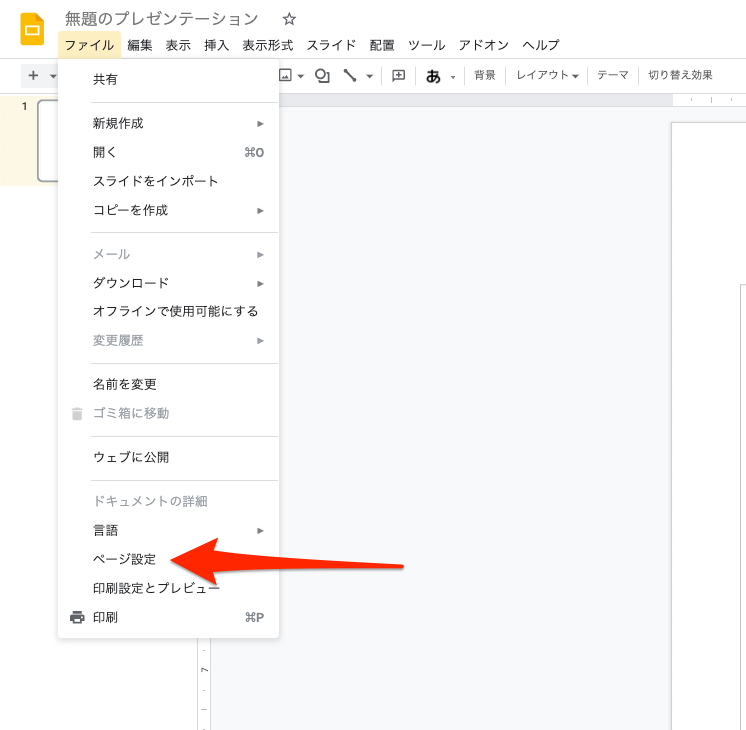Screen dimensions: 746x730
Task: Open the アドオン menu
Action: [x=484, y=45]
